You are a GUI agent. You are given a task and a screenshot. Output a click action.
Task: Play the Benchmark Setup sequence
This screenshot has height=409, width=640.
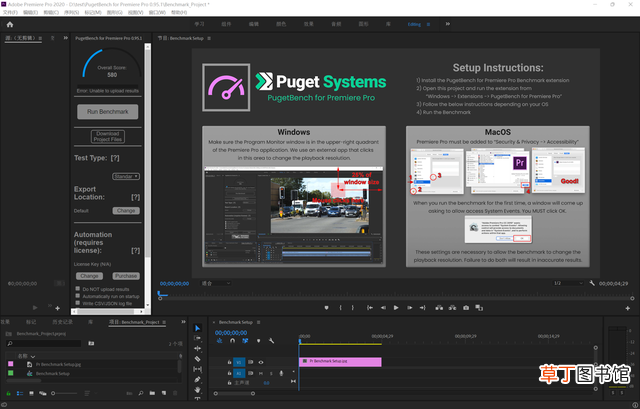click(396, 308)
